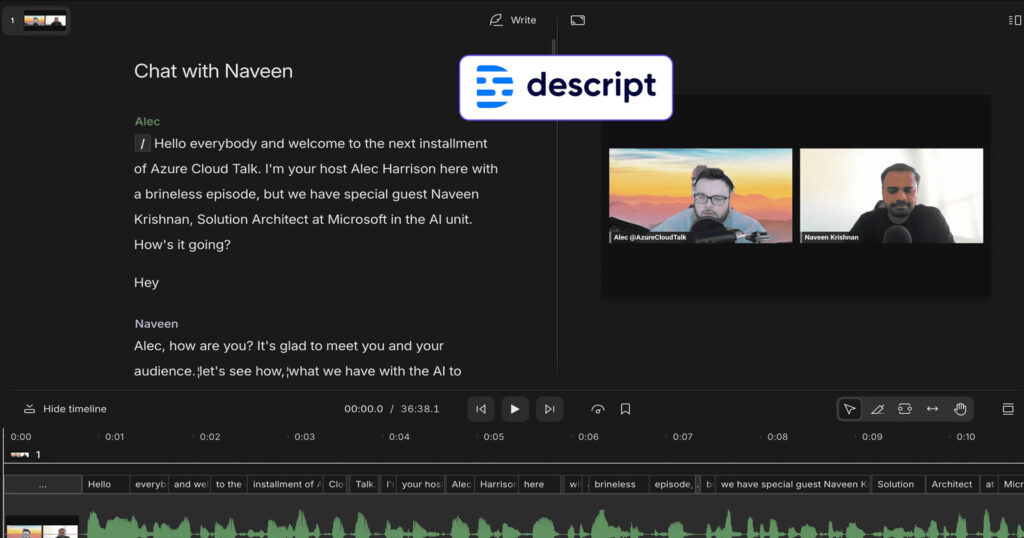Hide the timeline
The width and height of the screenshot is (1024, 538).
coord(65,409)
